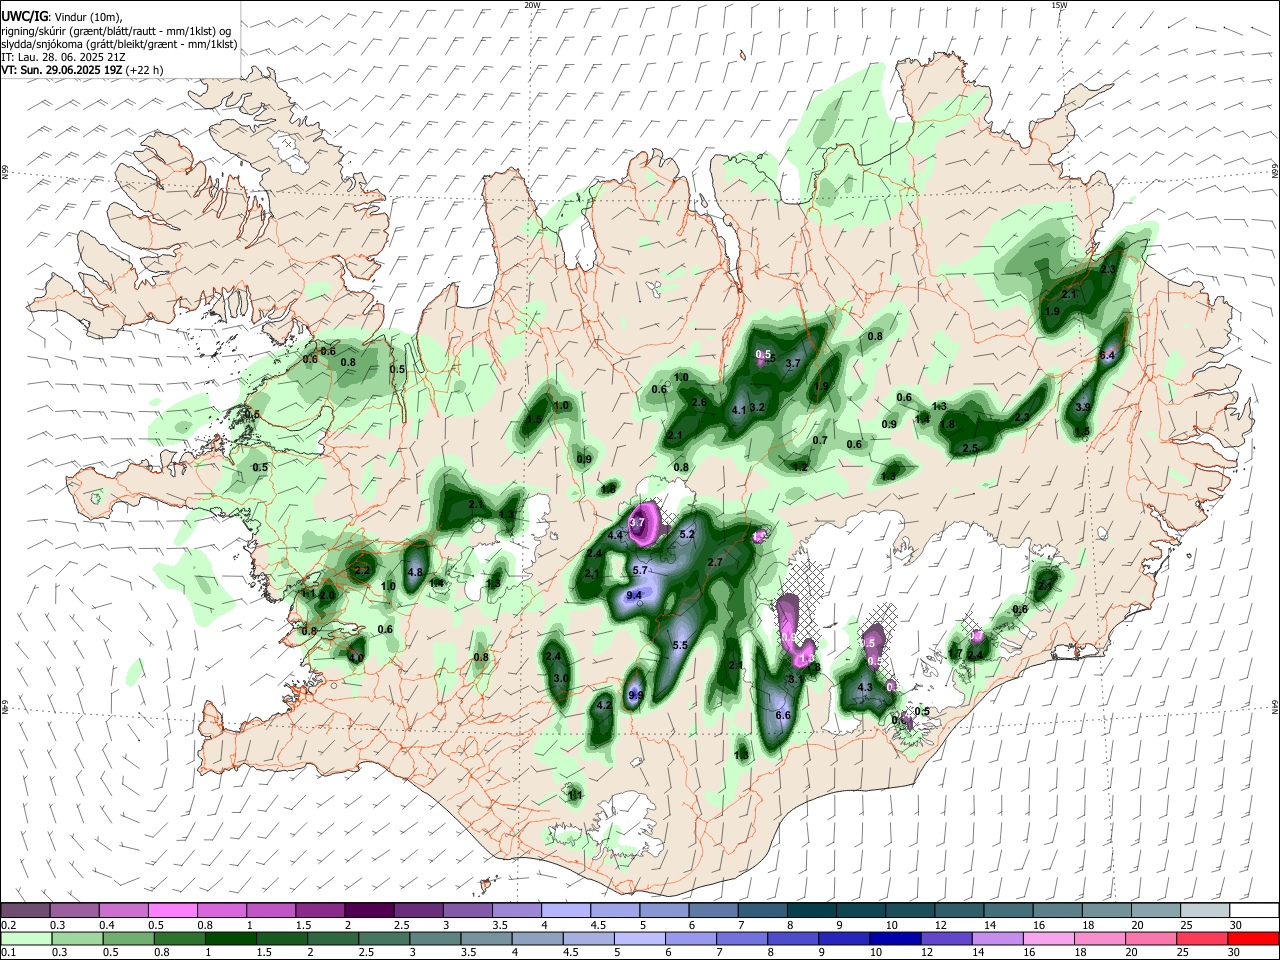Click the '0.1' label on rain legend row

[7, 952]
